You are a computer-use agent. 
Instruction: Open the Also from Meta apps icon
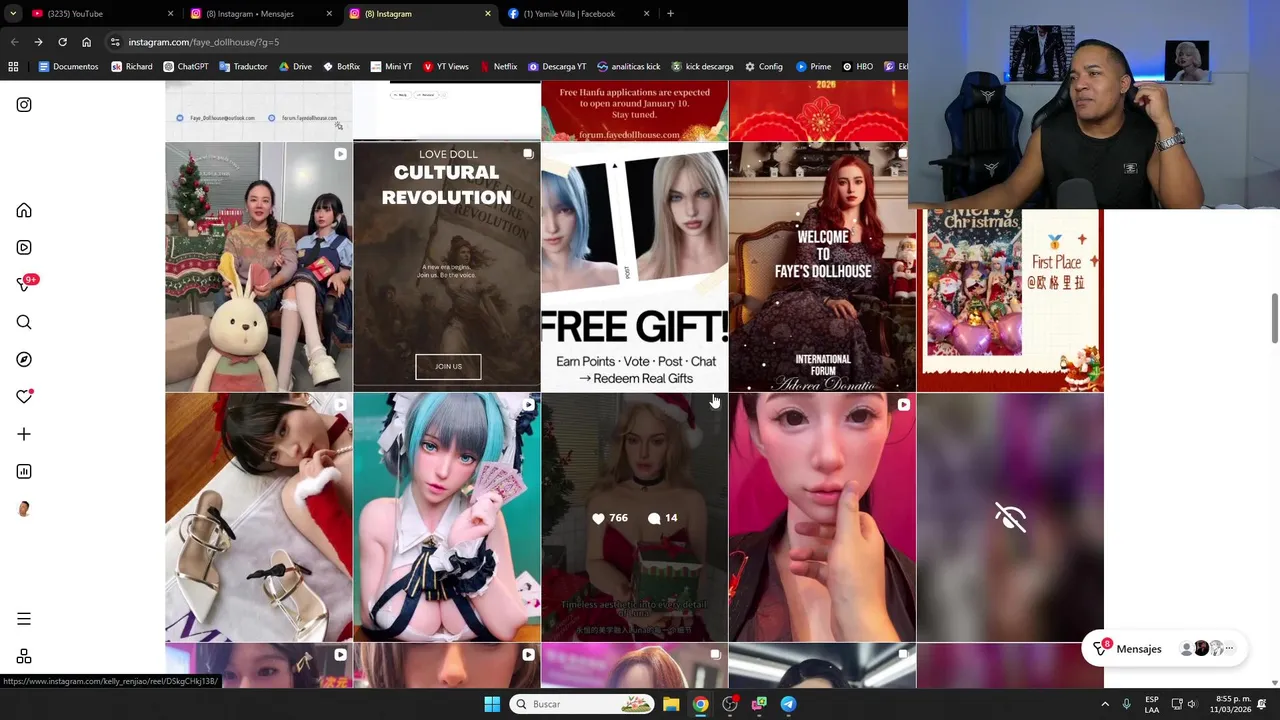point(24,656)
